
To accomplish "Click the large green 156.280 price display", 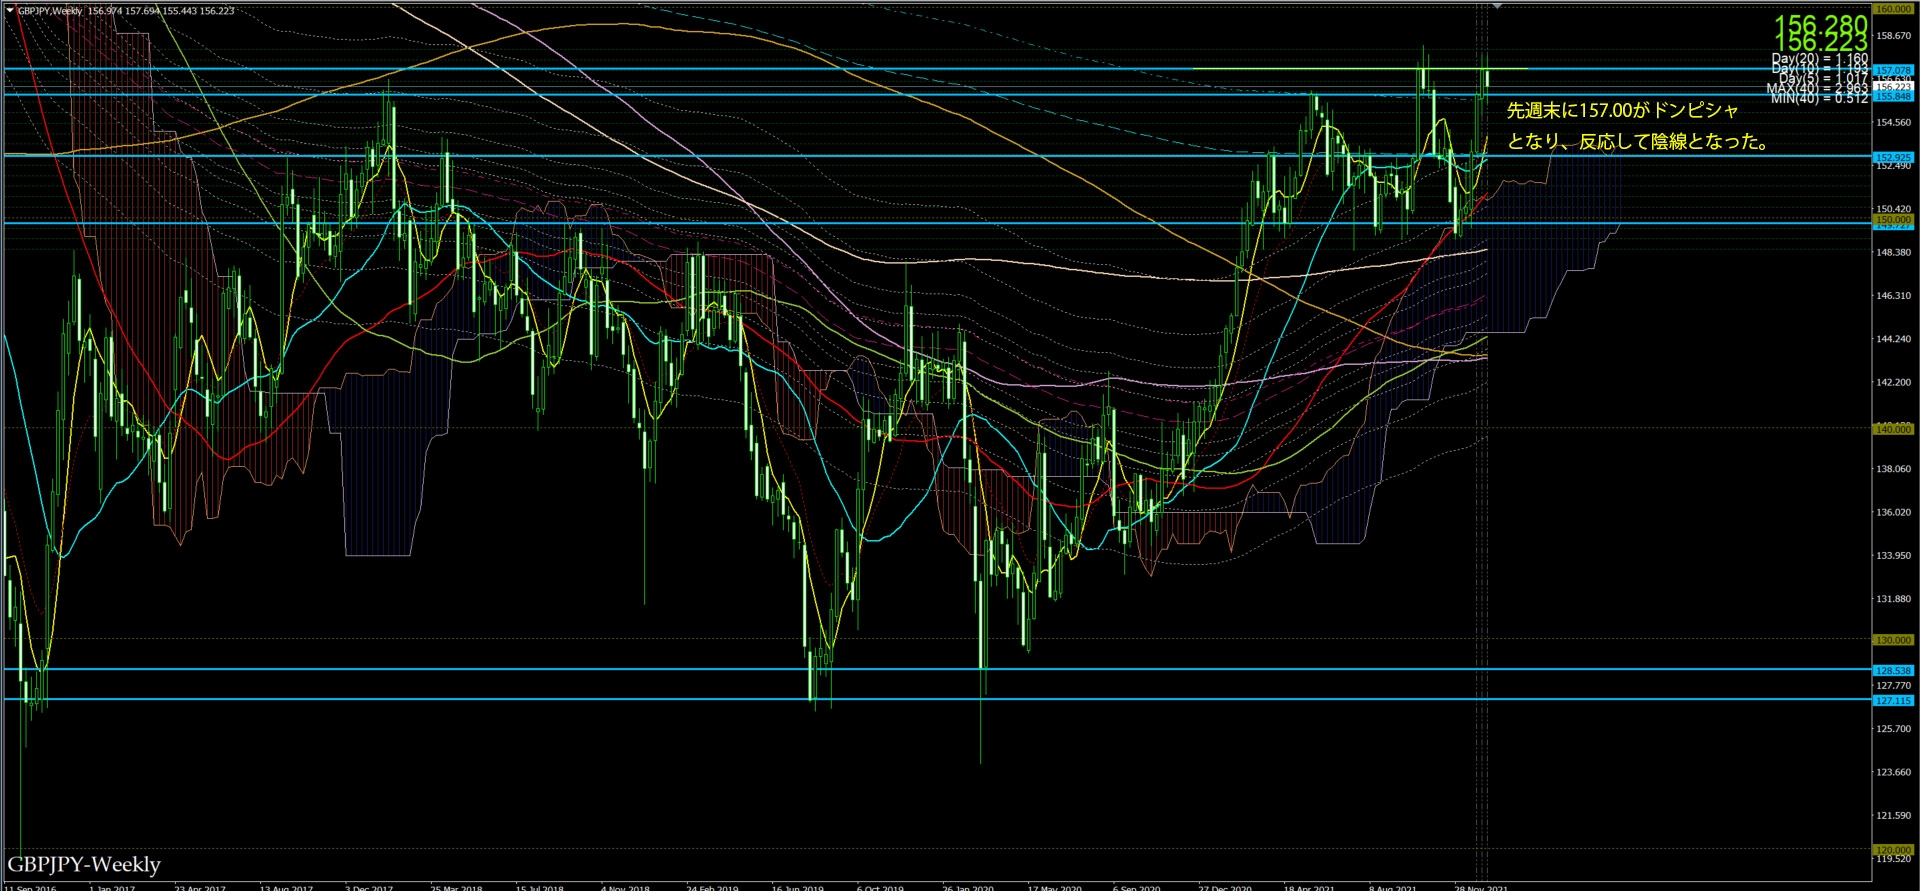I will (x=1821, y=23).
